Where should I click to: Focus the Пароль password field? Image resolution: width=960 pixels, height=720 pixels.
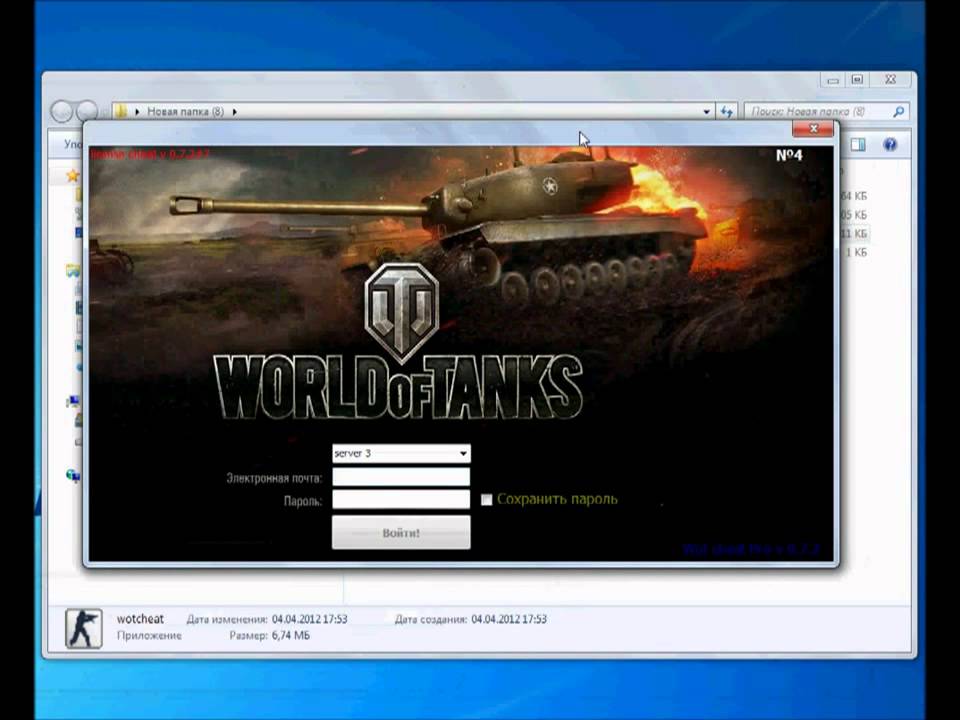tap(401, 500)
